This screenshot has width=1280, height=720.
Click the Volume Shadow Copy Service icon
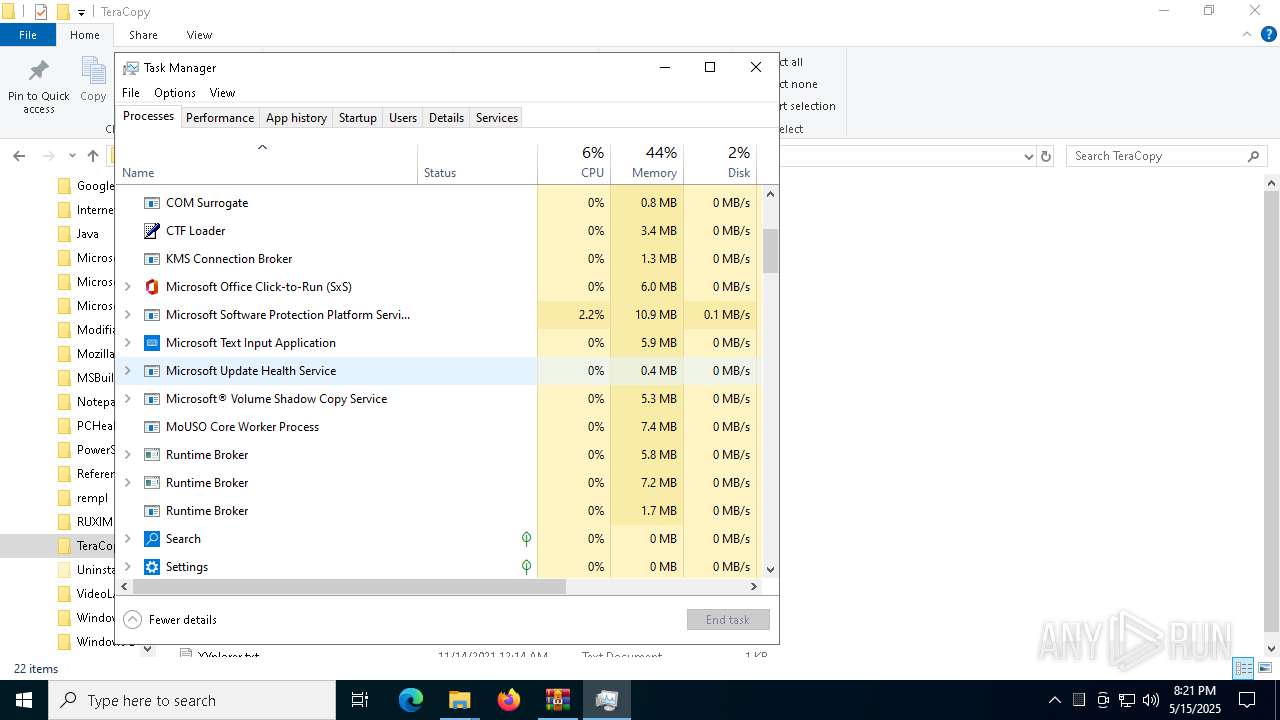click(152, 399)
